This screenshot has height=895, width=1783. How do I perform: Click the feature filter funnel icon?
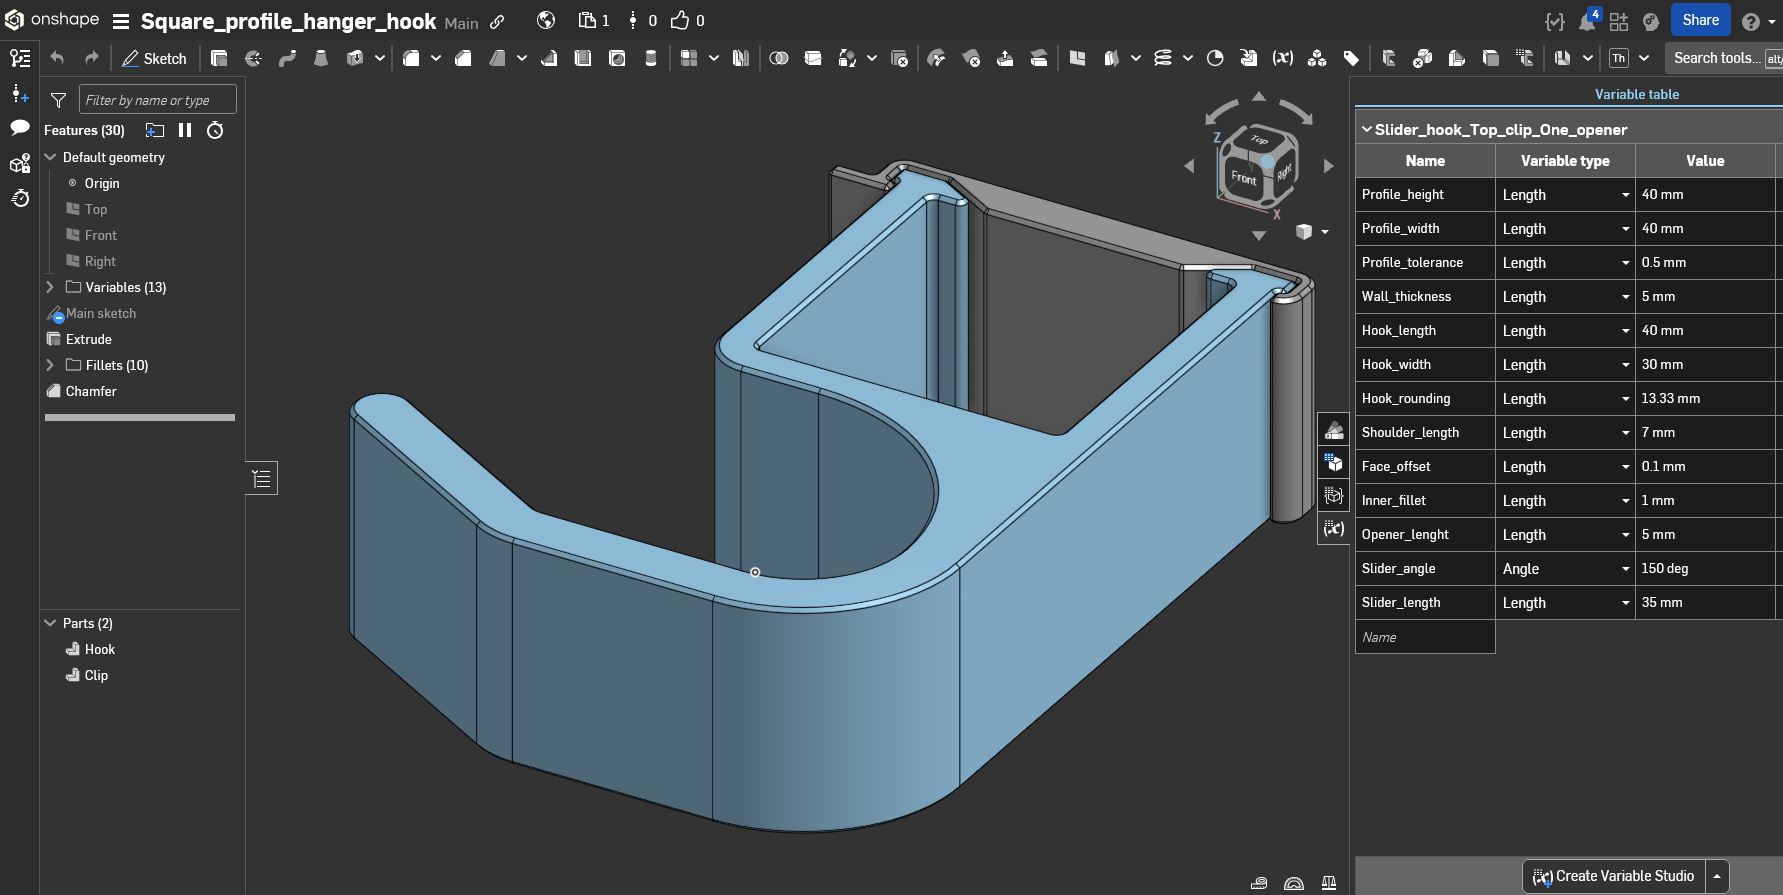pos(59,100)
